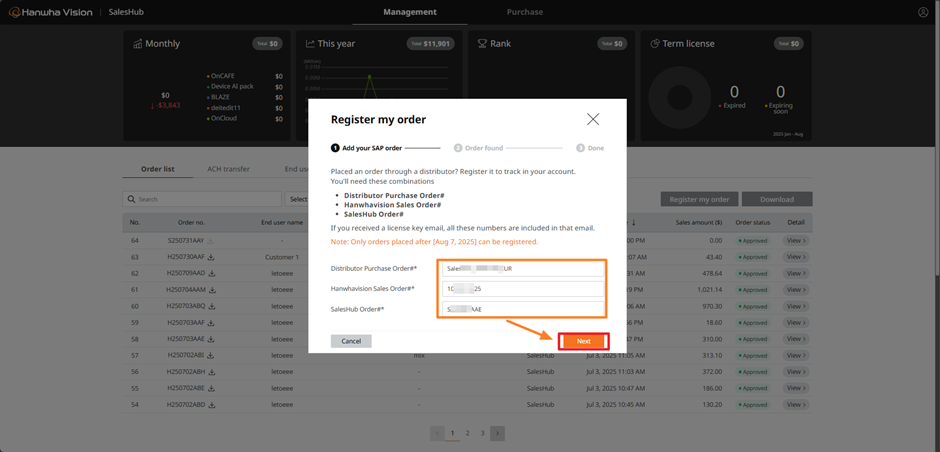Switch to the Purchase tab

click(x=524, y=12)
